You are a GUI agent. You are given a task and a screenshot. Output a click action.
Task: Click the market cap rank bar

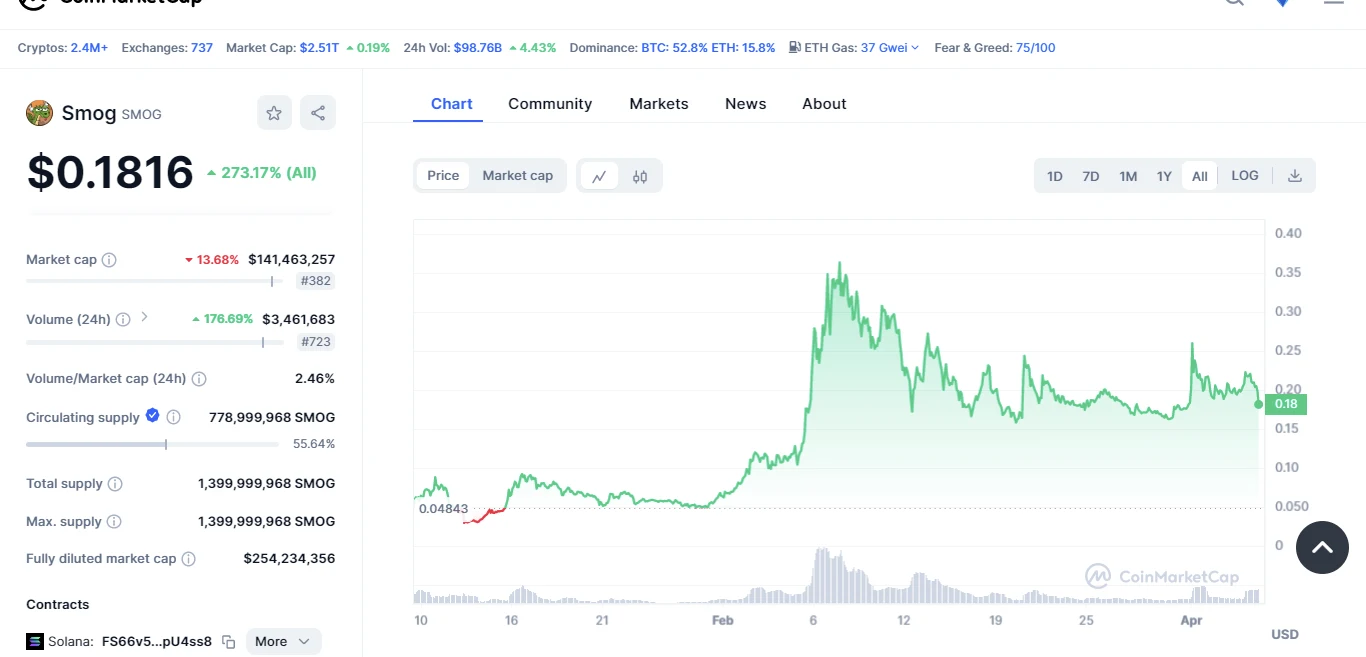coord(154,281)
